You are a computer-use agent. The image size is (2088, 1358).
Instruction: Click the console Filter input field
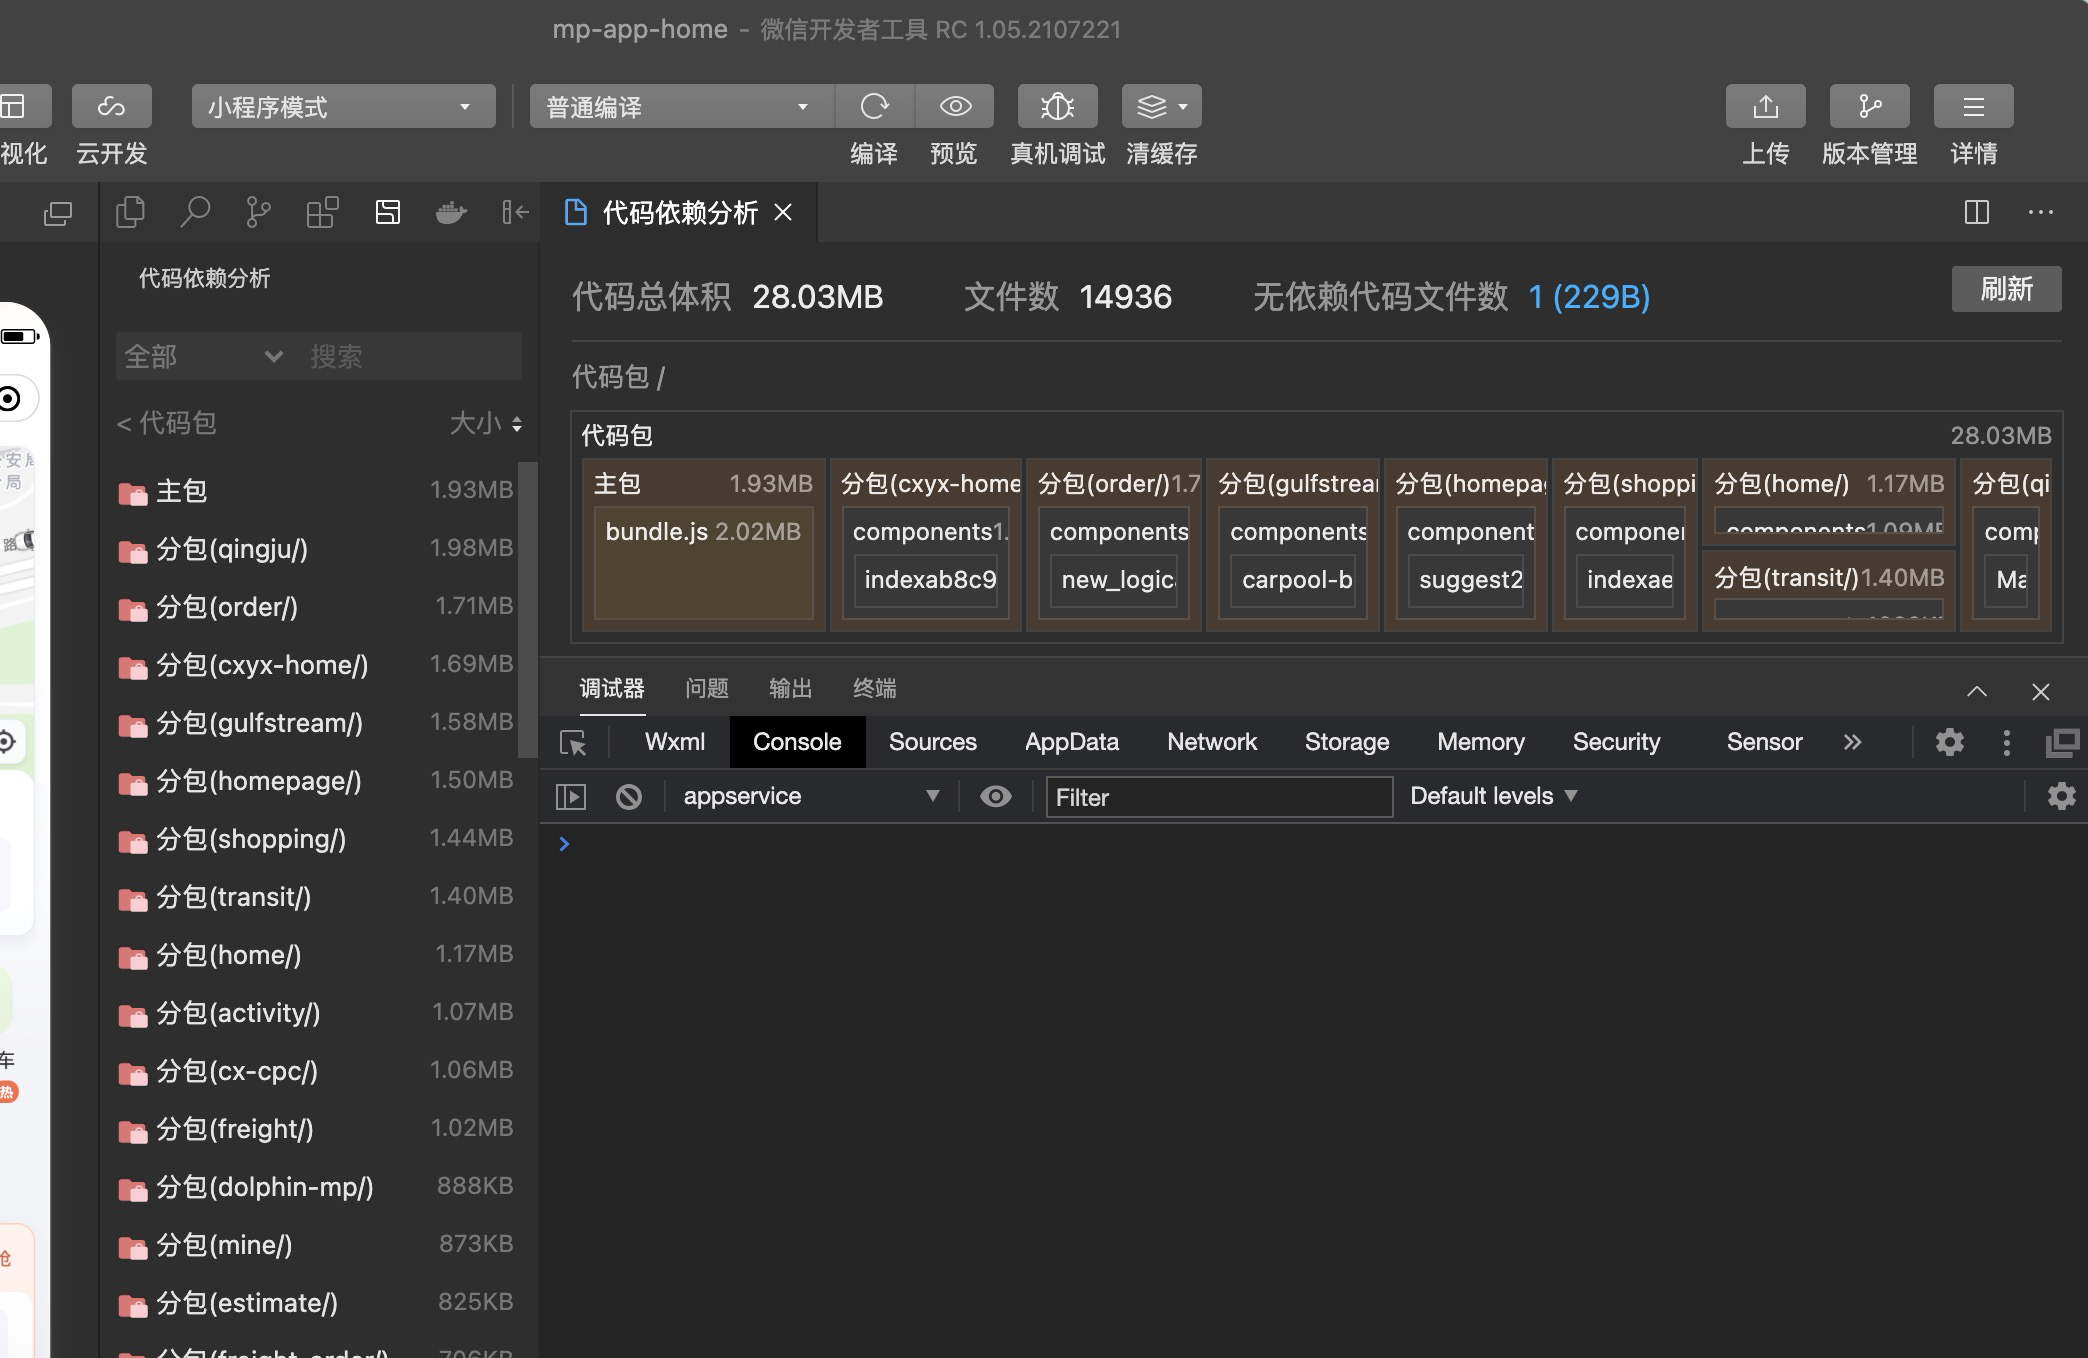point(1219,797)
